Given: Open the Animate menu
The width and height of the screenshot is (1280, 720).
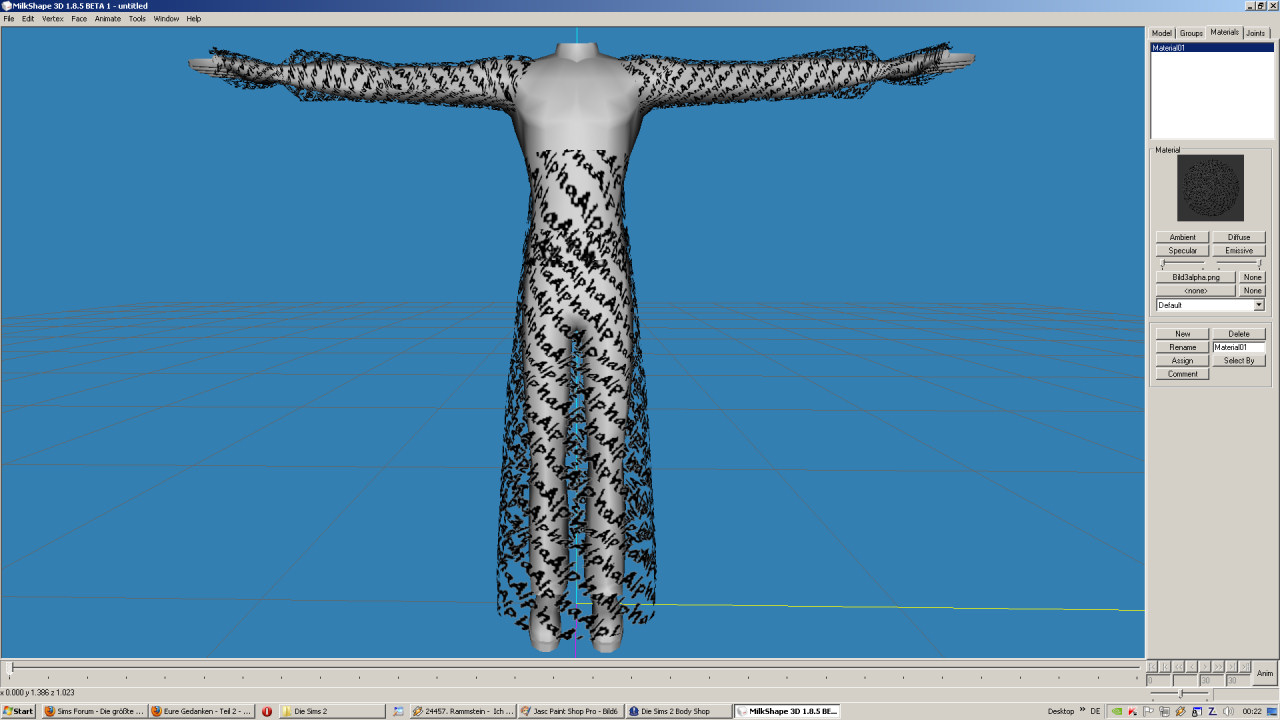Looking at the screenshot, I should pyautogui.click(x=108, y=19).
